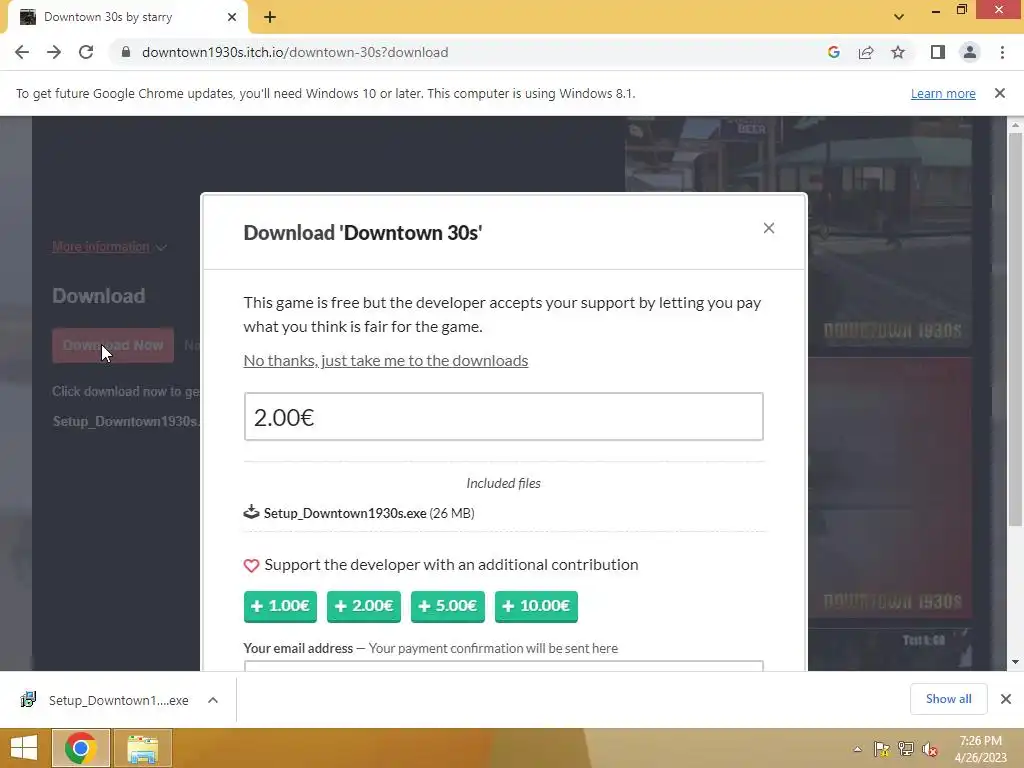
Task: Add 2.00€ contribution
Action: coord(364,607)
